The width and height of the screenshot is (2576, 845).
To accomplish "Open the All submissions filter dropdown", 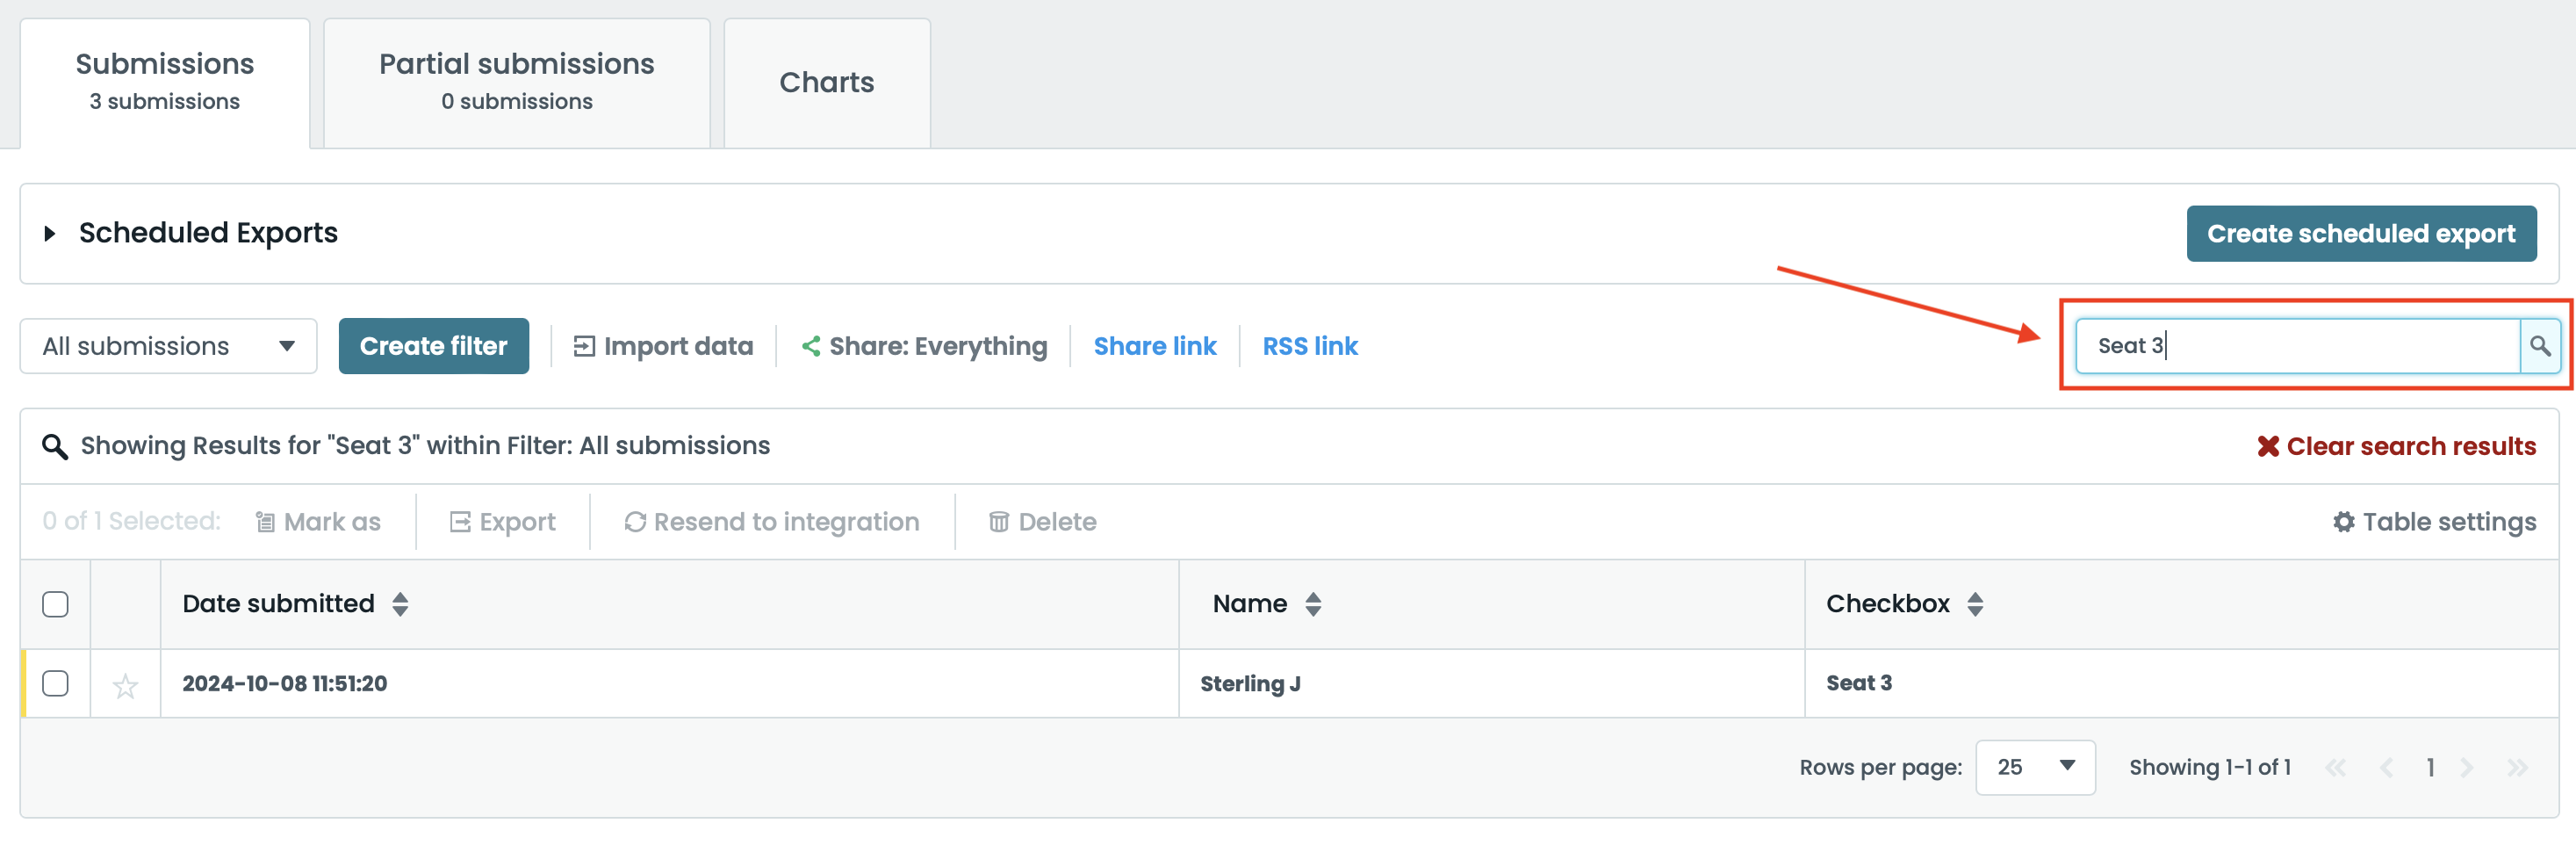I will tap(168, 346).
